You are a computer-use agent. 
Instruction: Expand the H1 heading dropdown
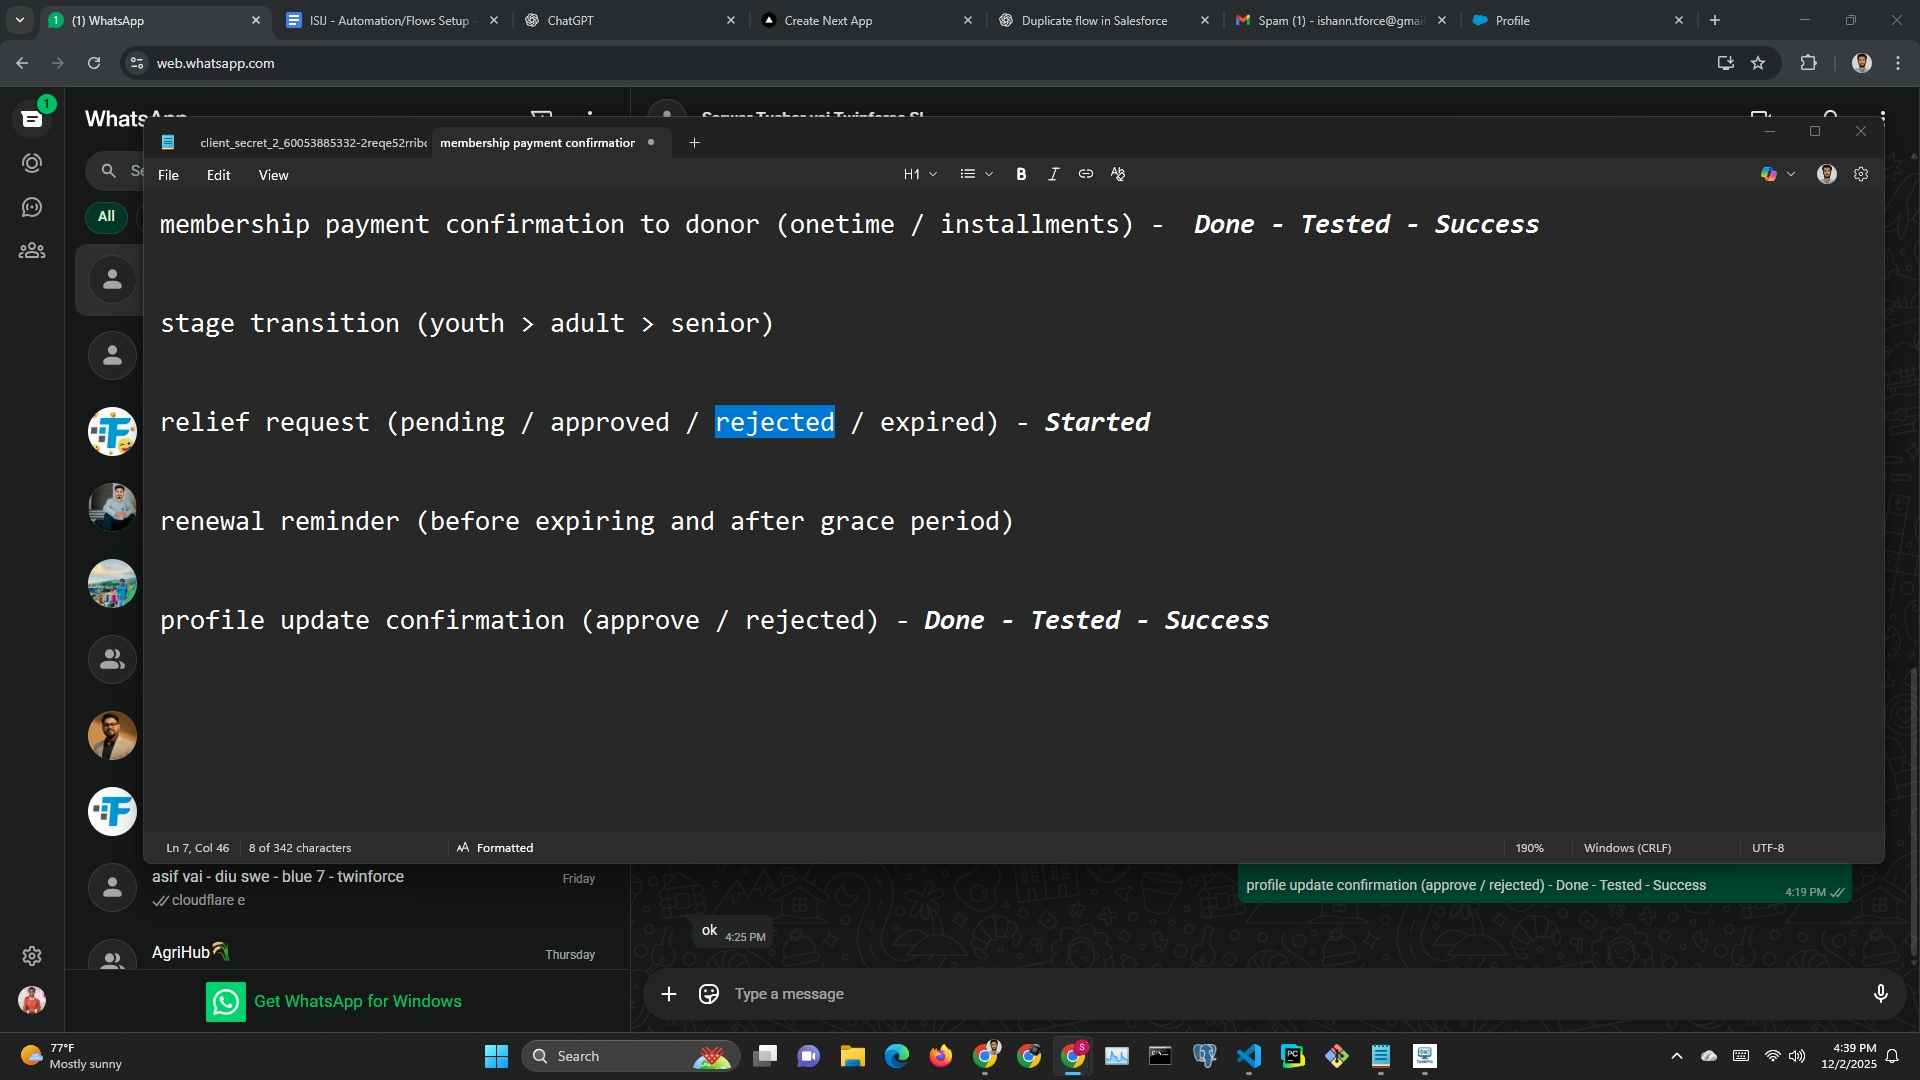coord(920,174)
